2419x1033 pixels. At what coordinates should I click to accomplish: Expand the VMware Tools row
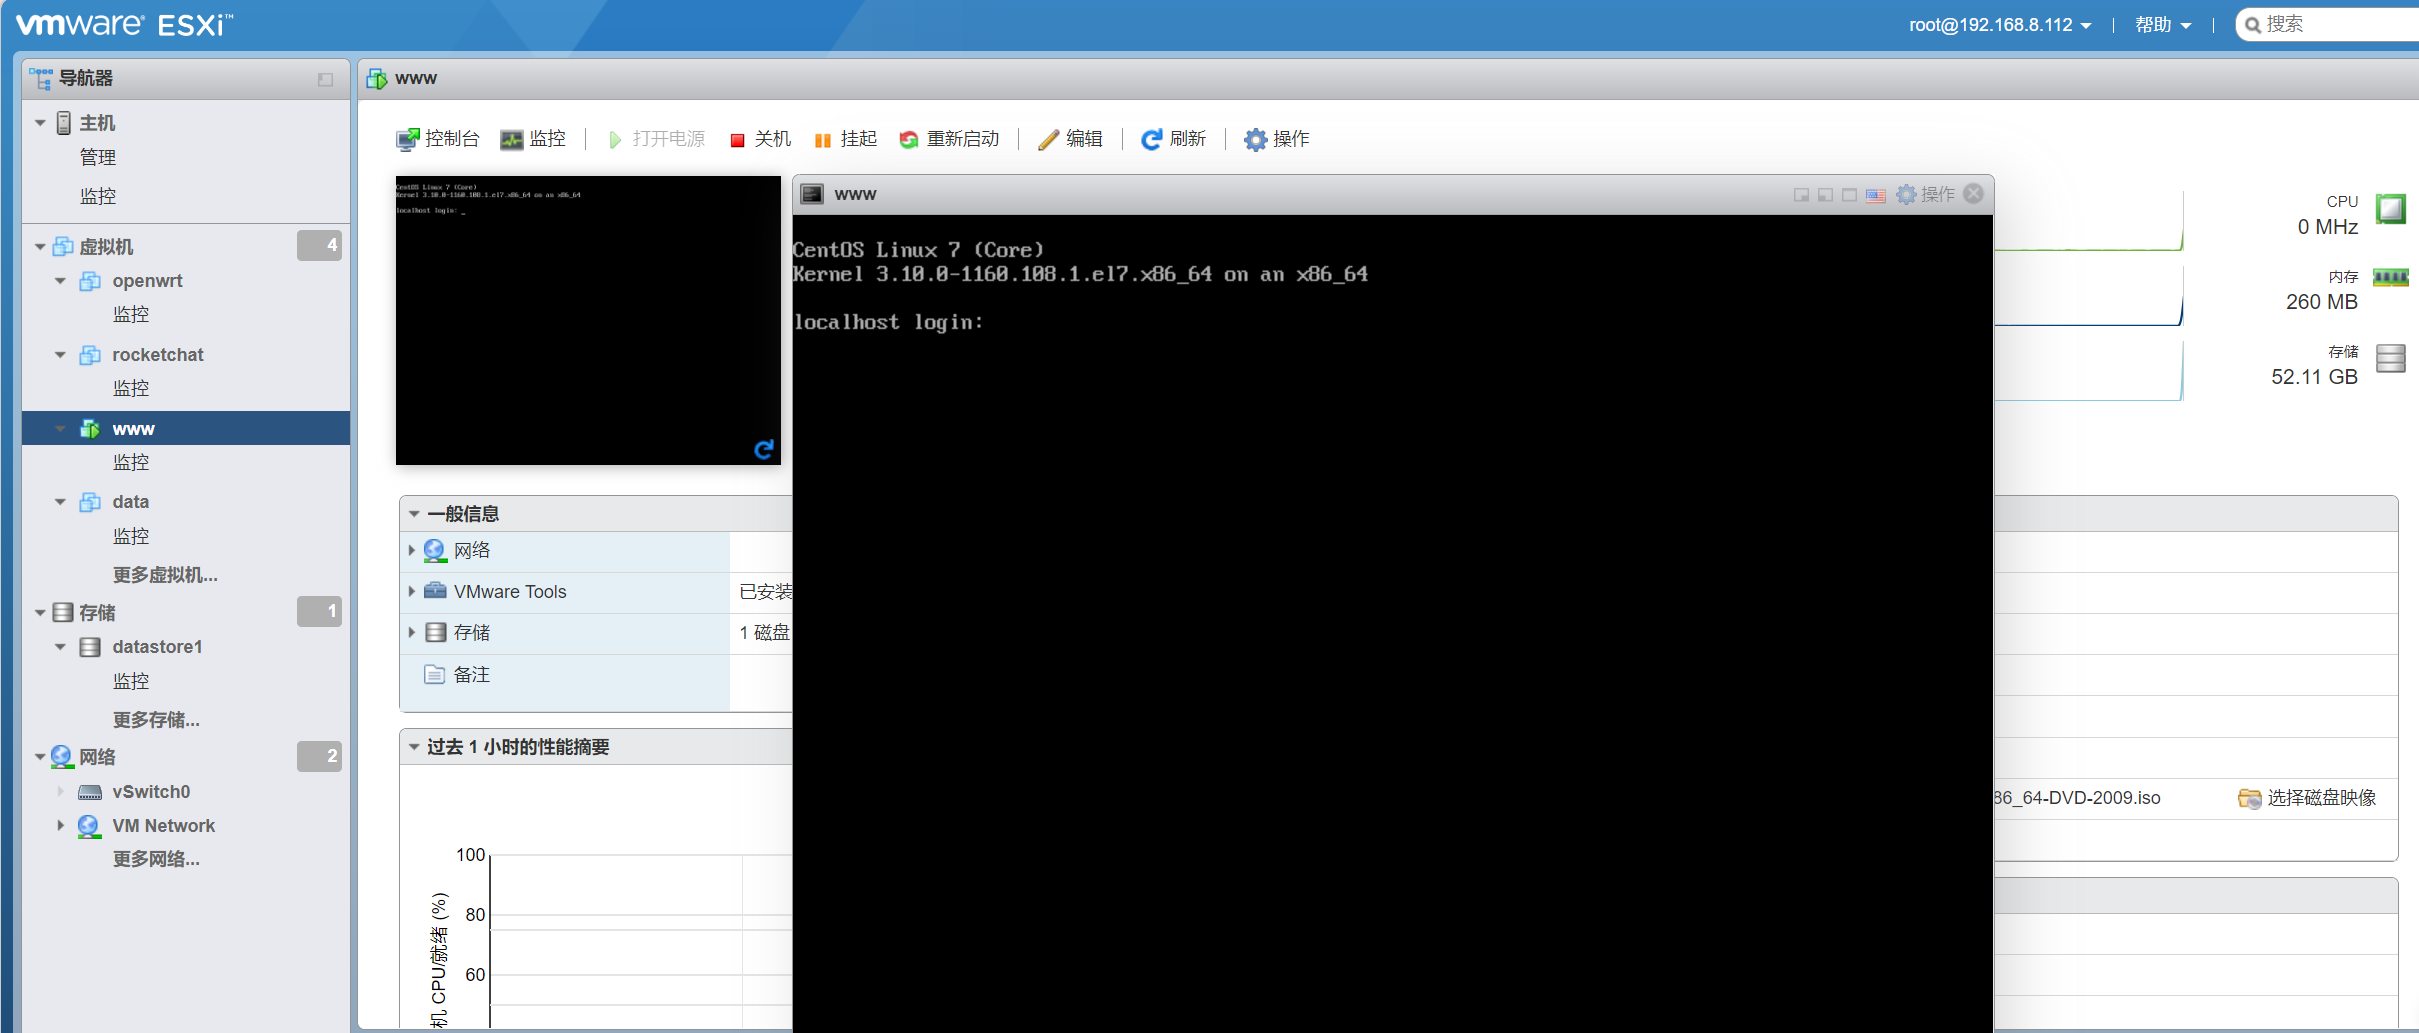[411, 591]
